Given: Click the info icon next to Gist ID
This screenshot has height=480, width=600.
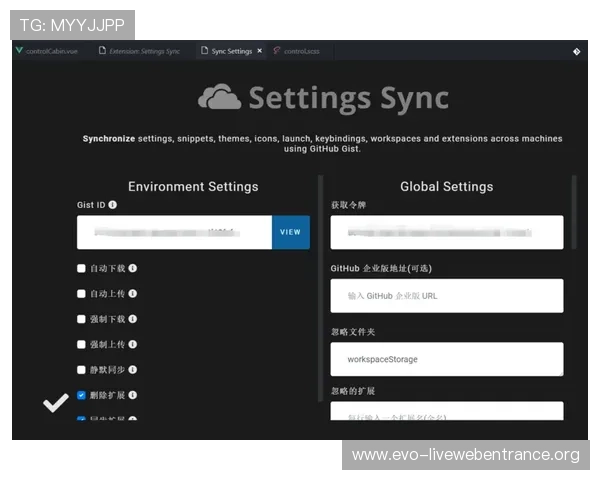Looking at the screenshot, I should (x=113, y=205).
